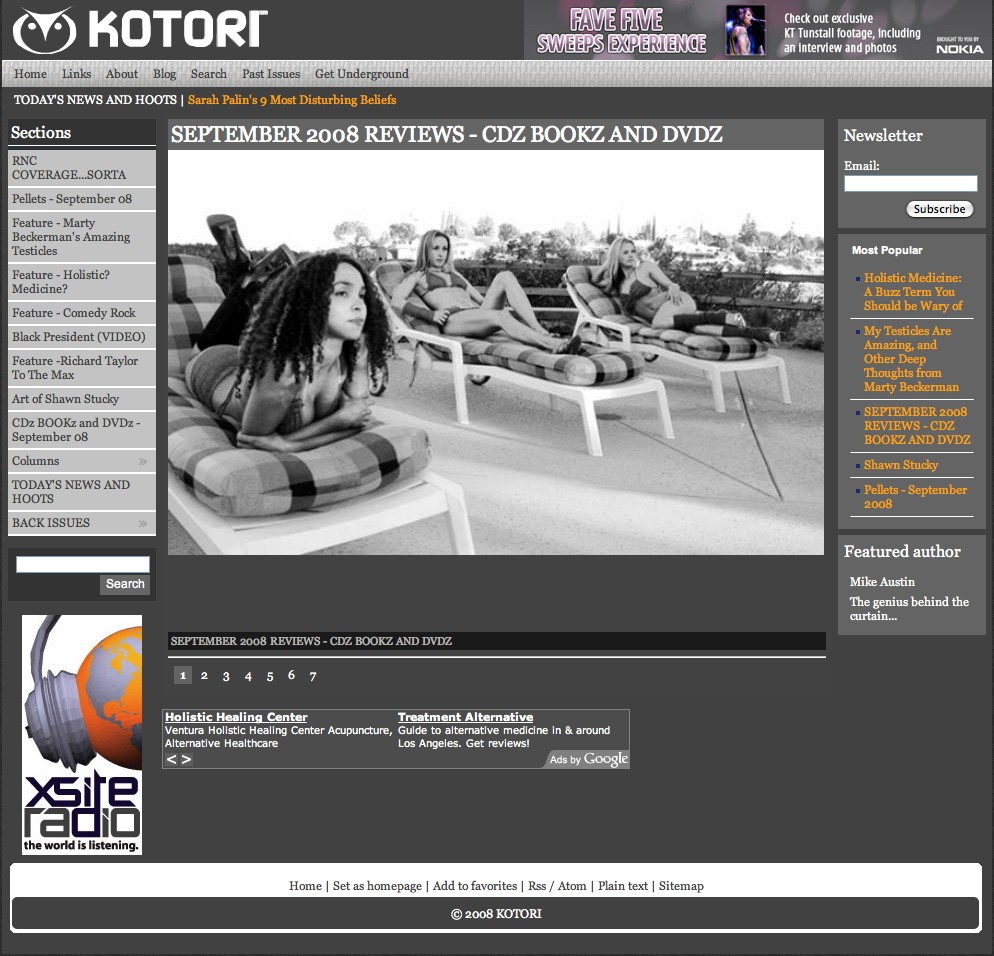The image size is (994, 956).
Task: Open Treatment Alternative ad link
Action: 465,717
